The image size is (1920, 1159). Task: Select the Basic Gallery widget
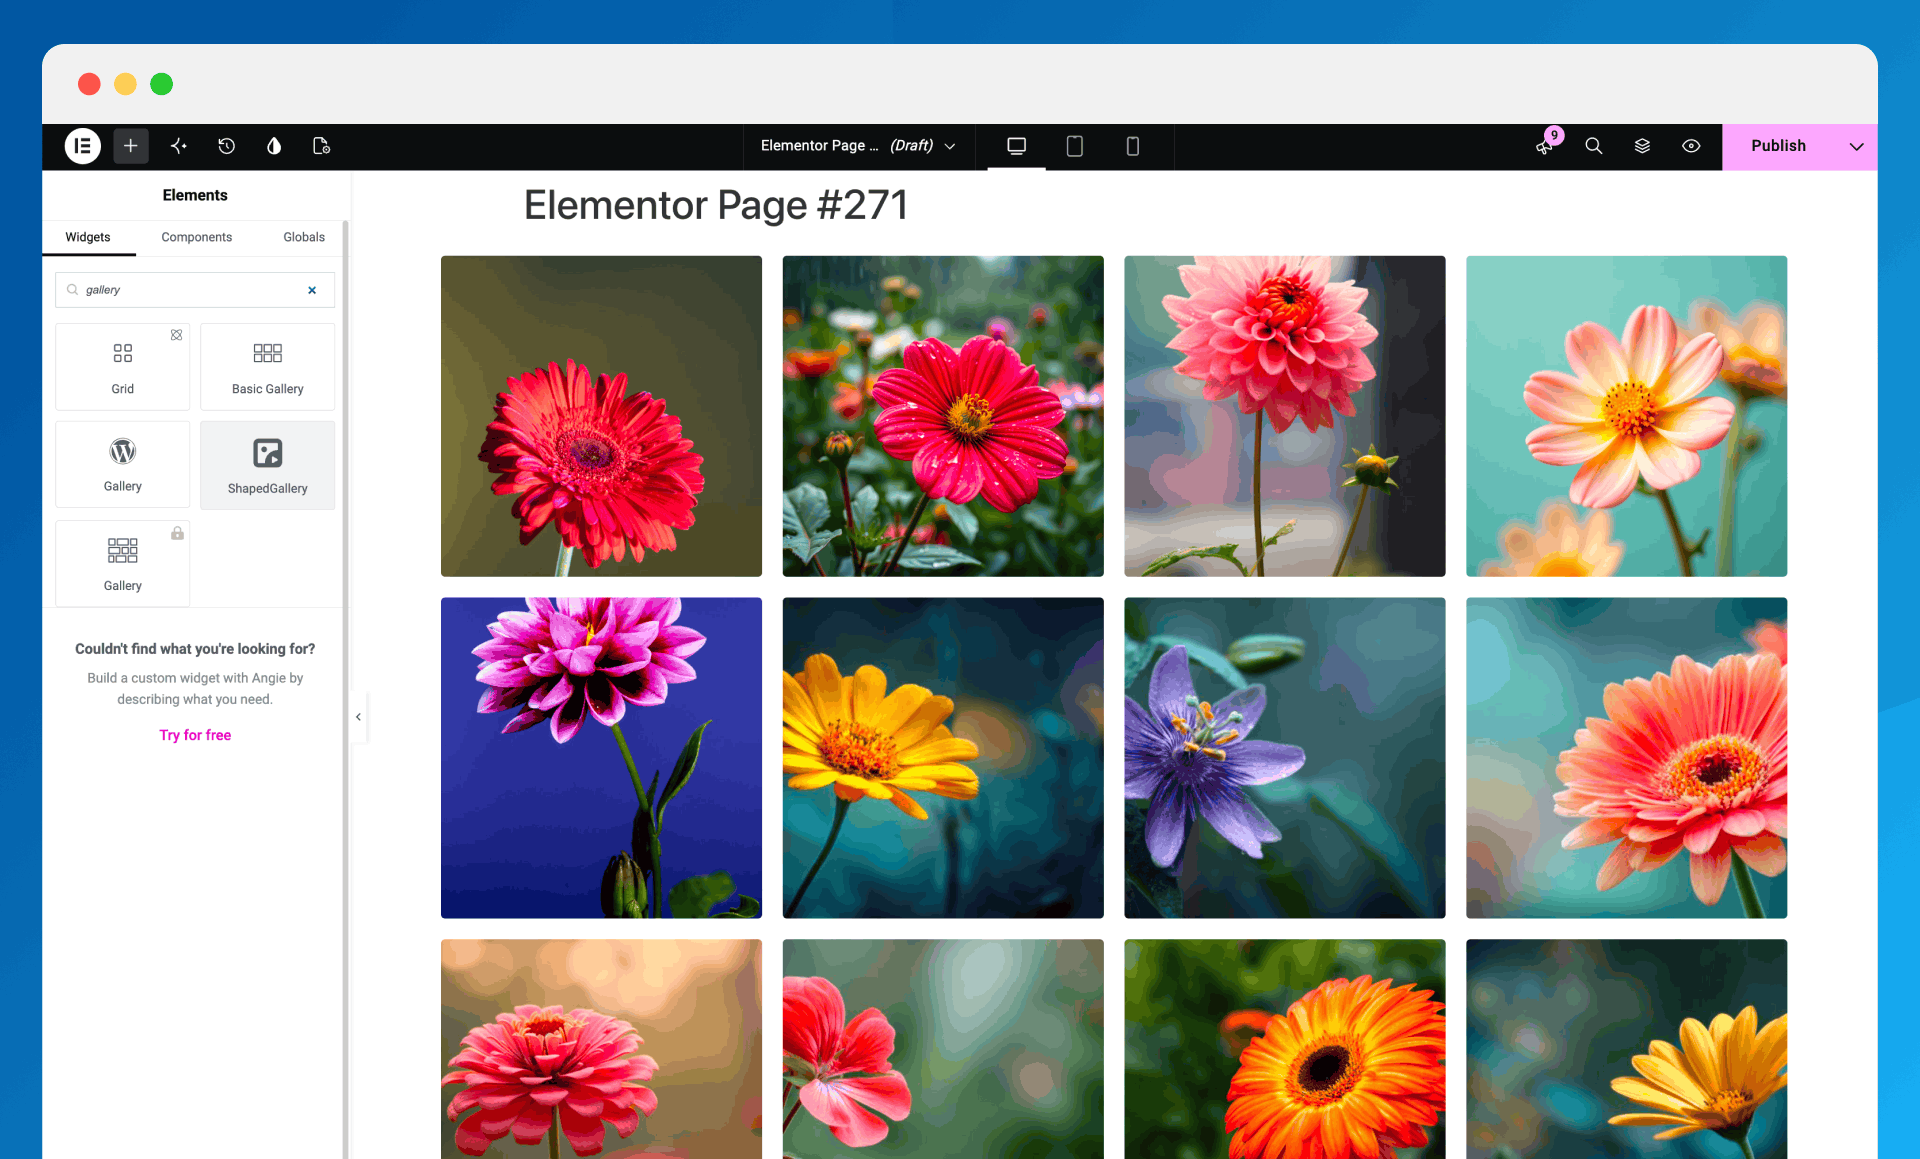point(268,366)
